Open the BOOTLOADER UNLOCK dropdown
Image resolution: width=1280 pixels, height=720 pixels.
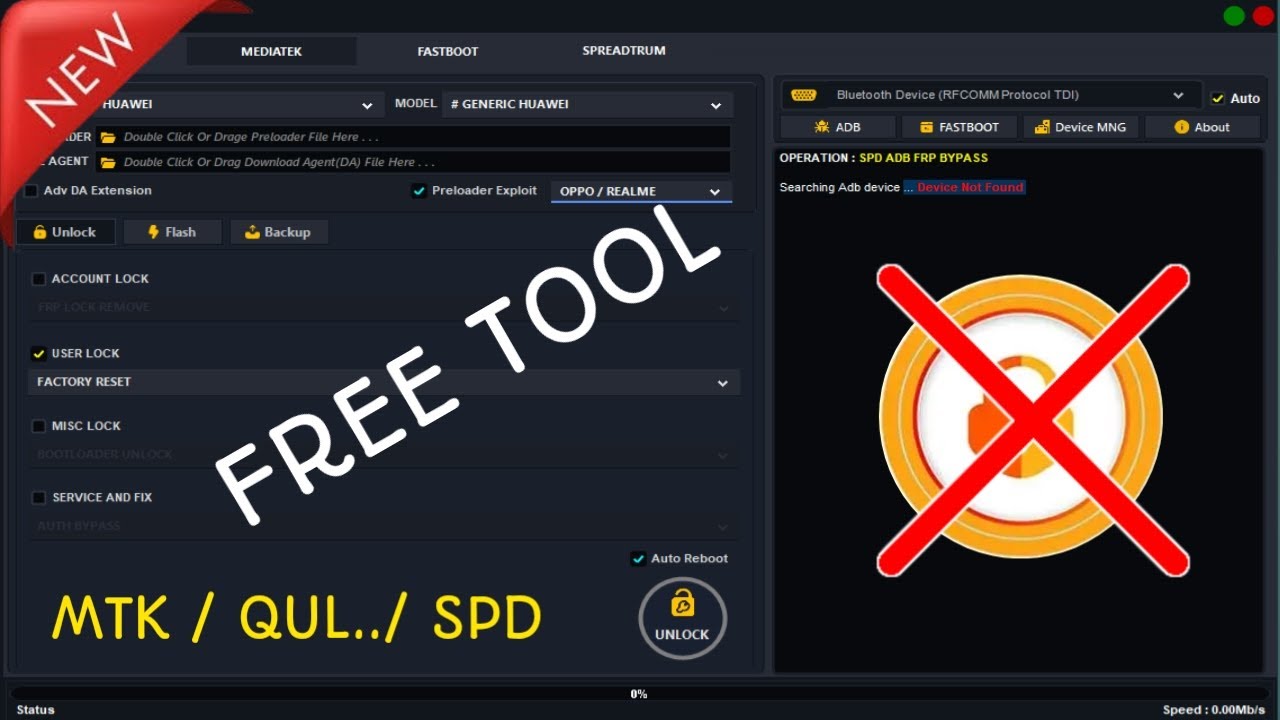point(384,454)
